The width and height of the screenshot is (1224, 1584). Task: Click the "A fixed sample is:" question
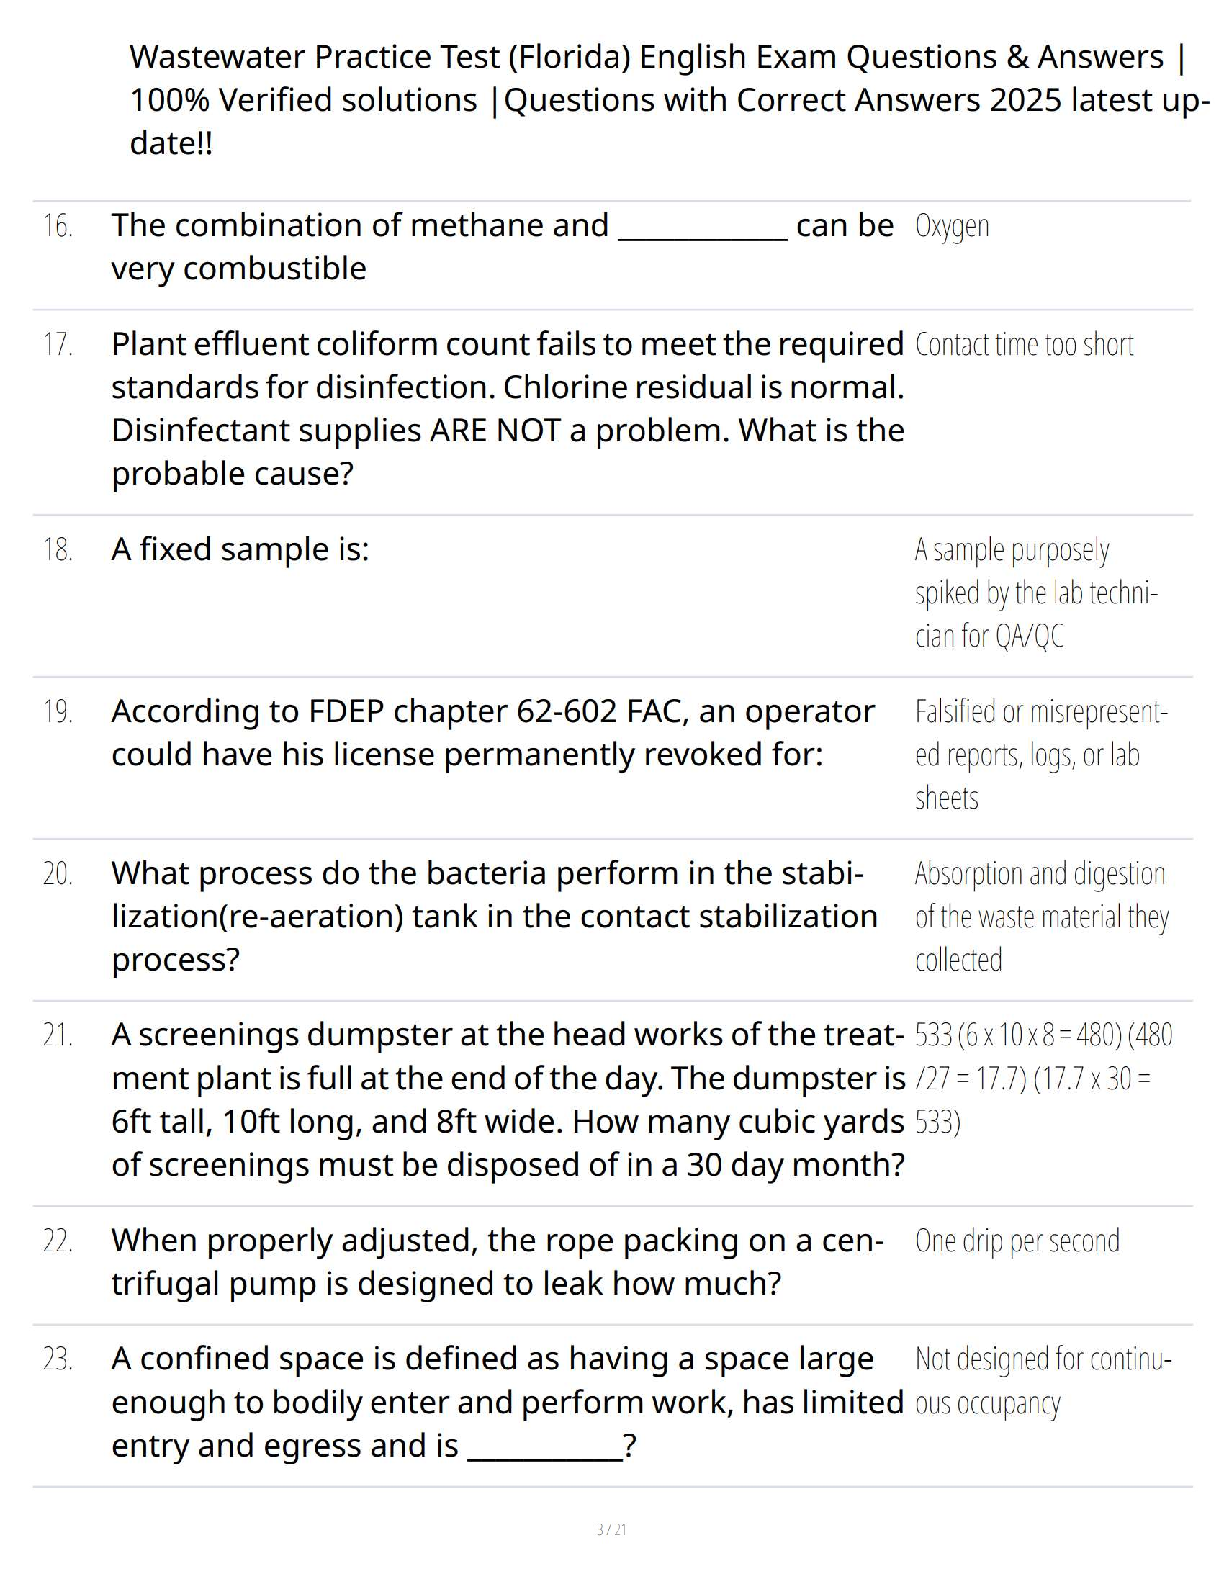[240, 549]
